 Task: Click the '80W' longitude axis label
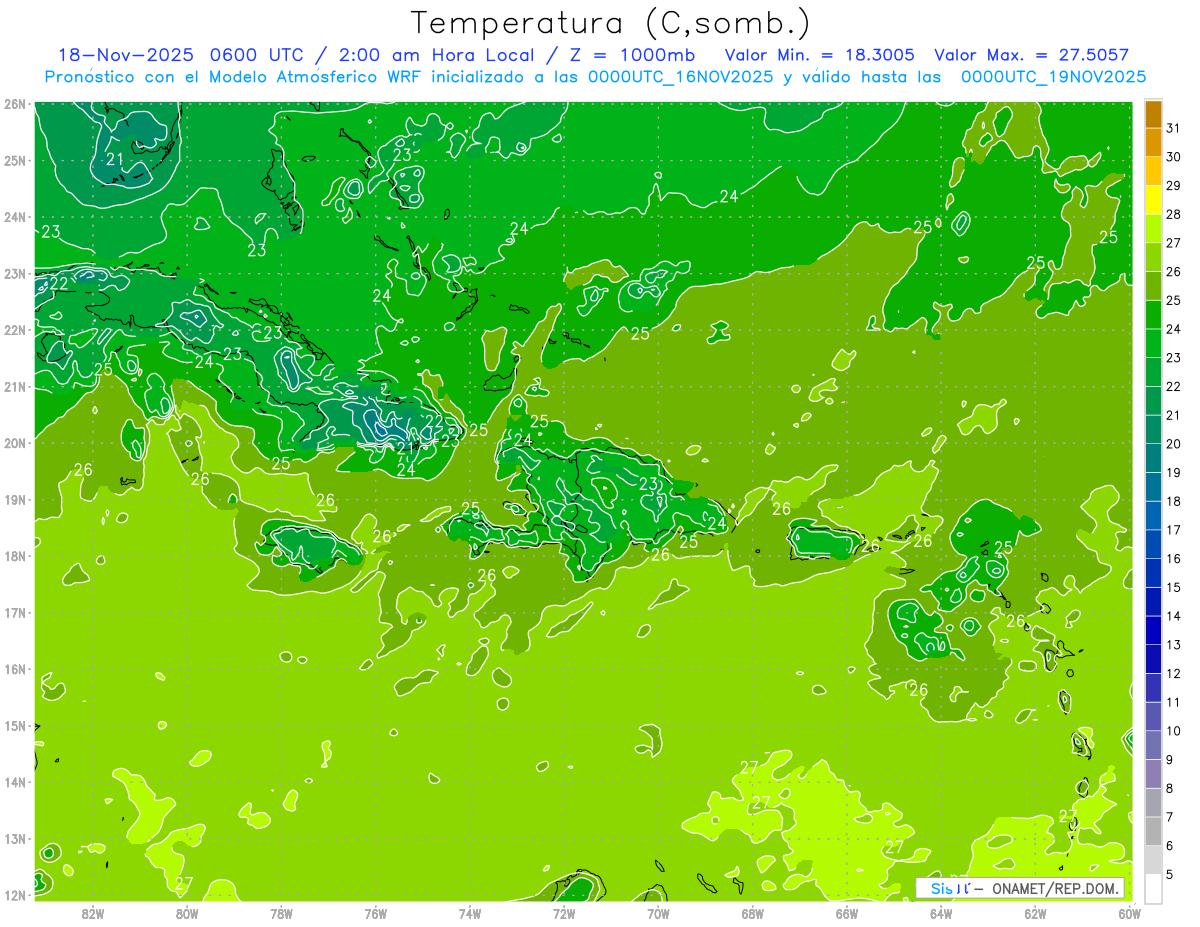(187, 914)
